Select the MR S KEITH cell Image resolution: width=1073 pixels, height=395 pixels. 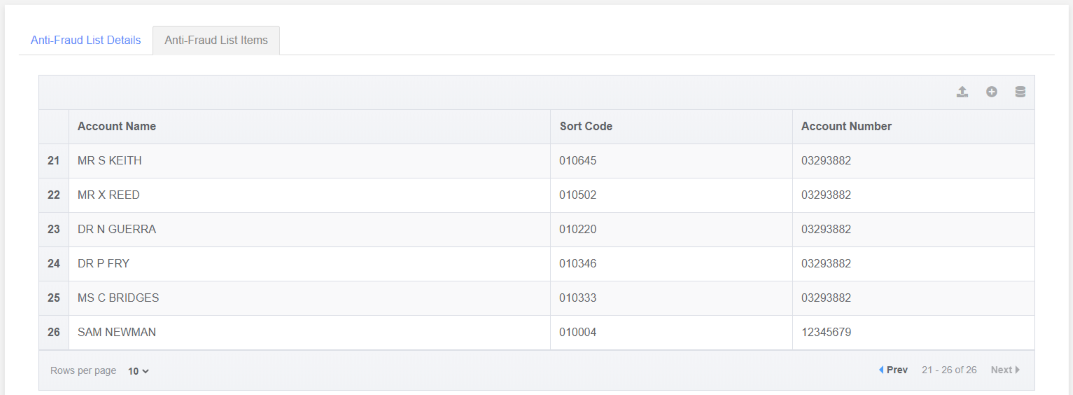click(309, 161)
